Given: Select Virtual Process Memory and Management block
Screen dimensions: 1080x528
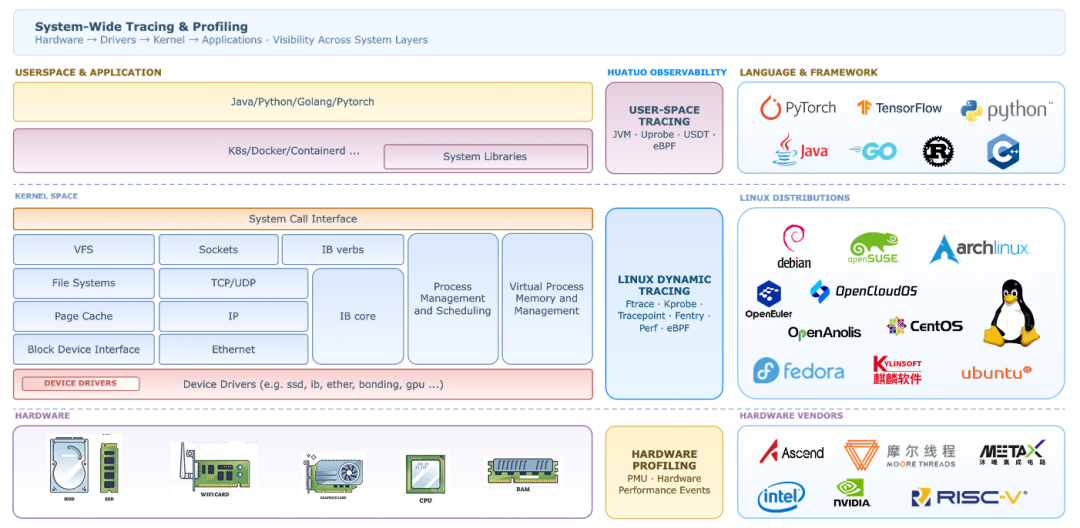Looking at the screenshot, I should tap(547, 299).
